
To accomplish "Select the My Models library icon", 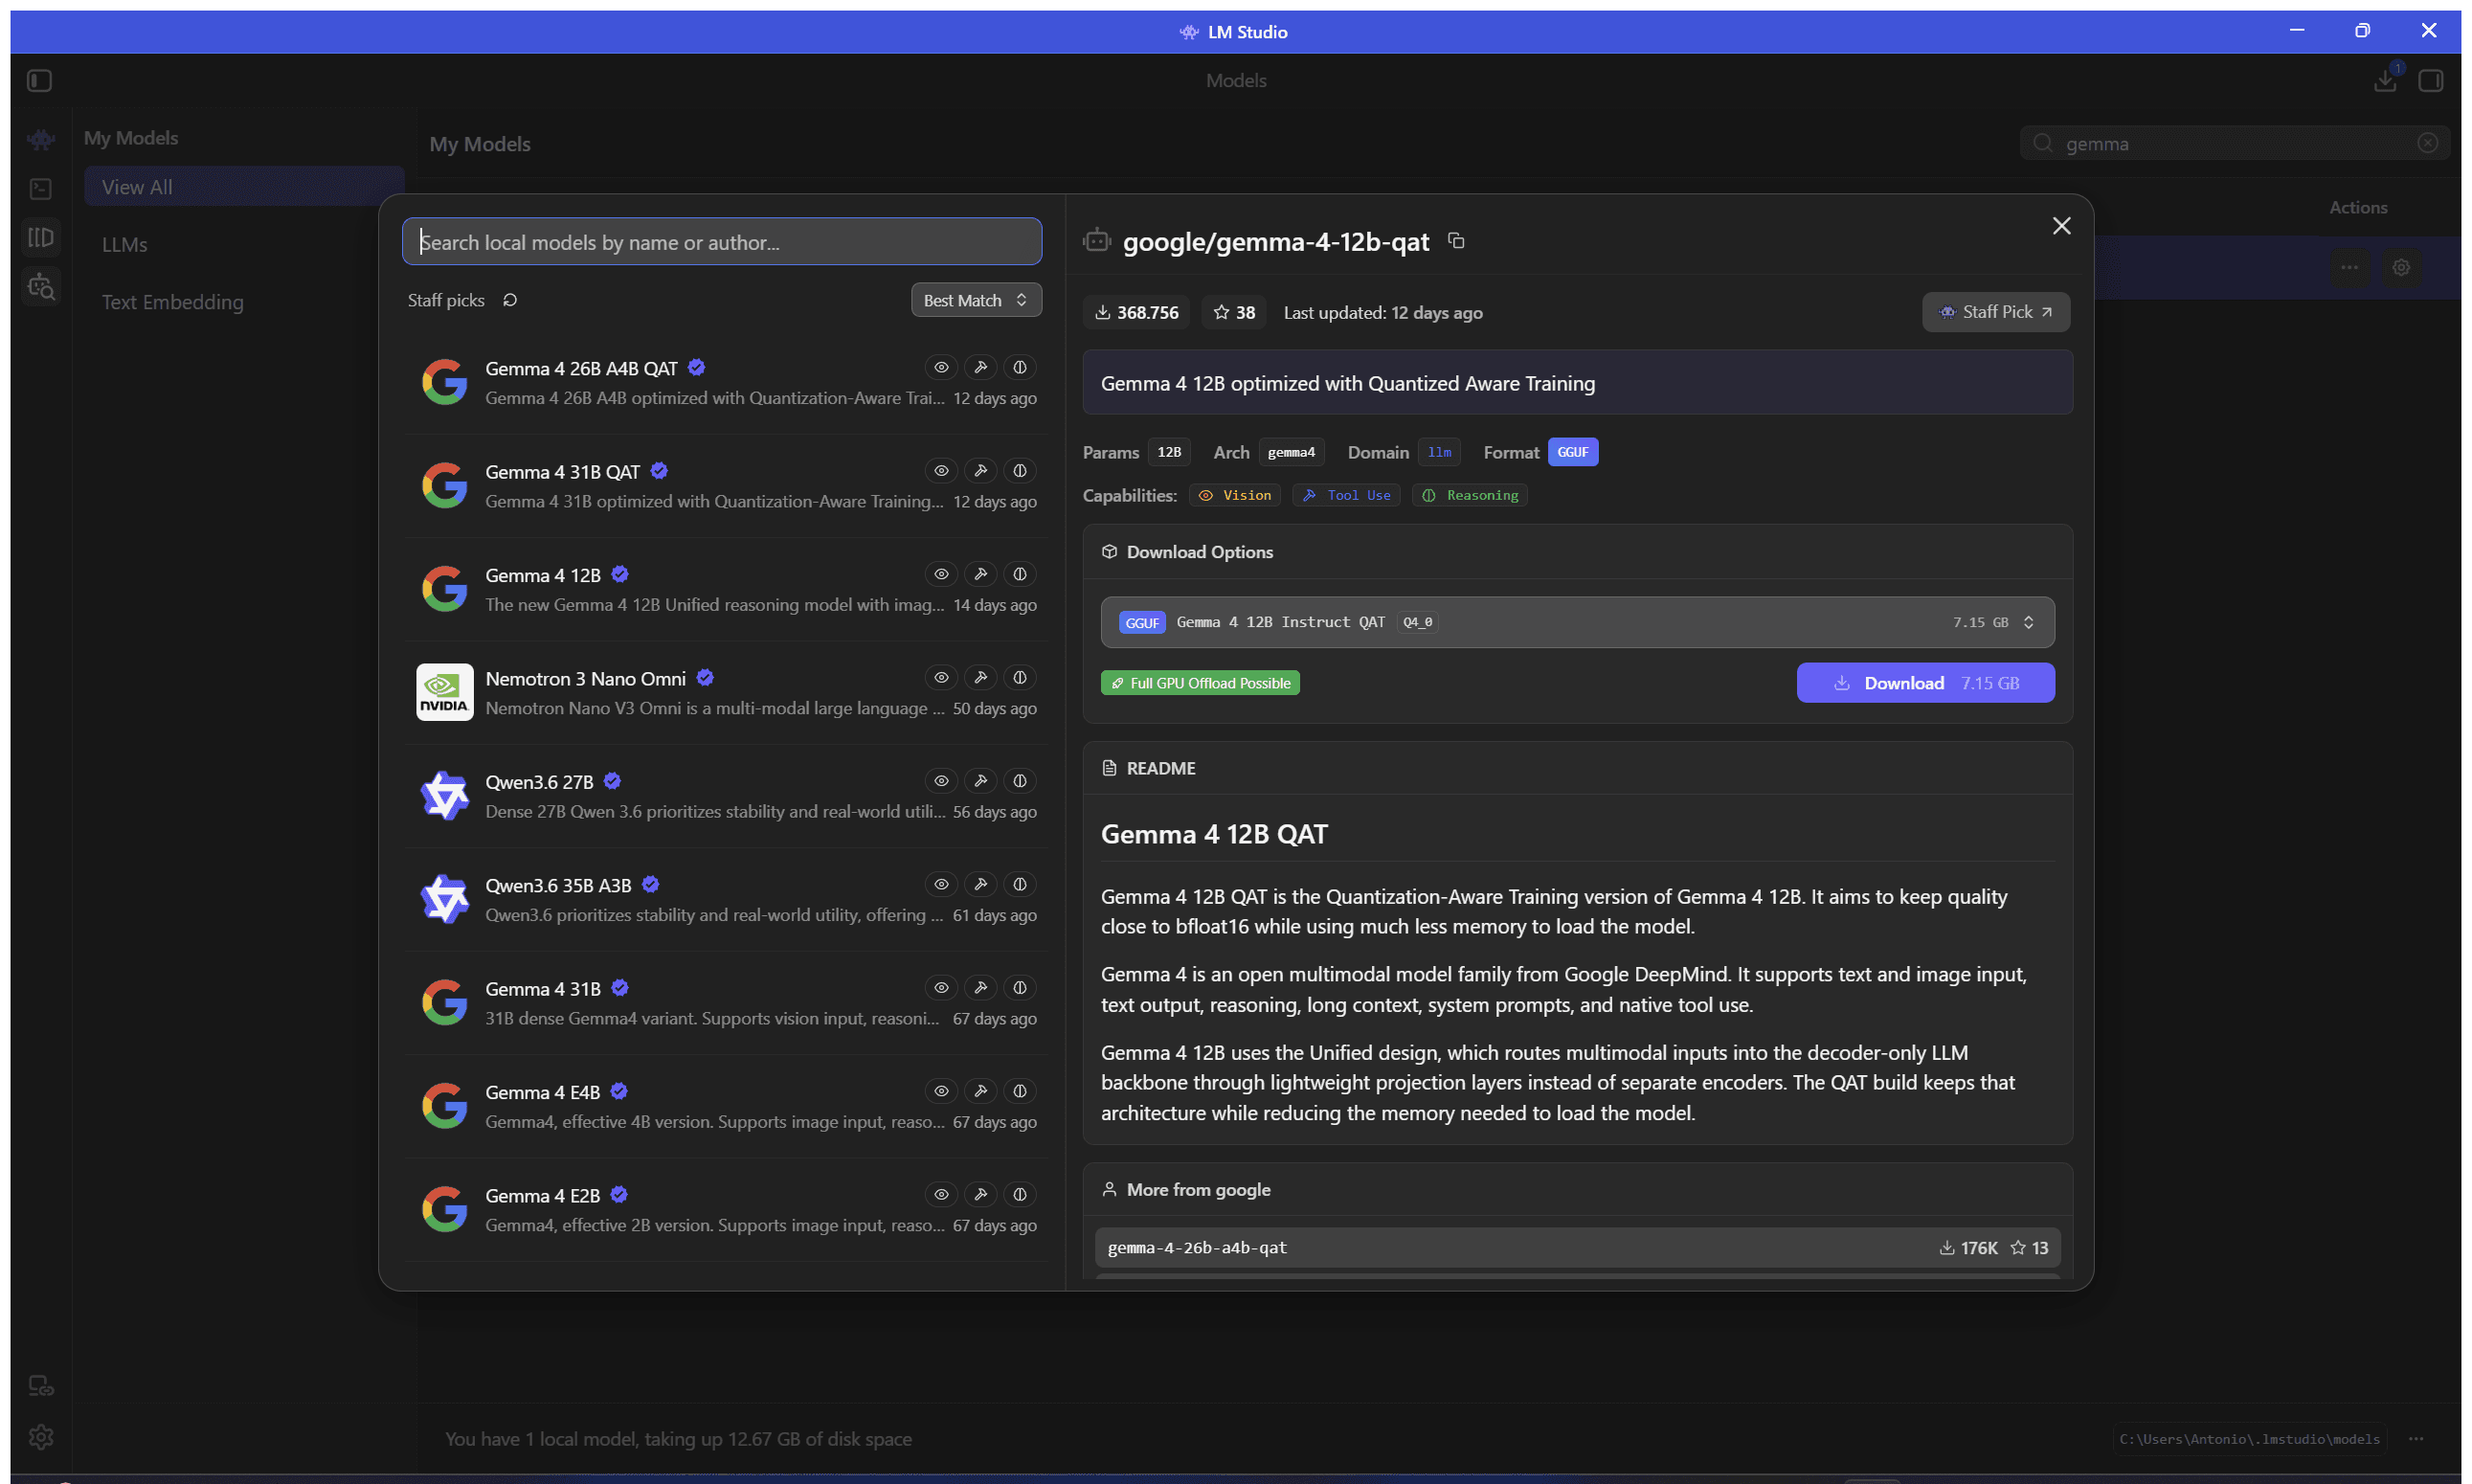I will [41, 237].
